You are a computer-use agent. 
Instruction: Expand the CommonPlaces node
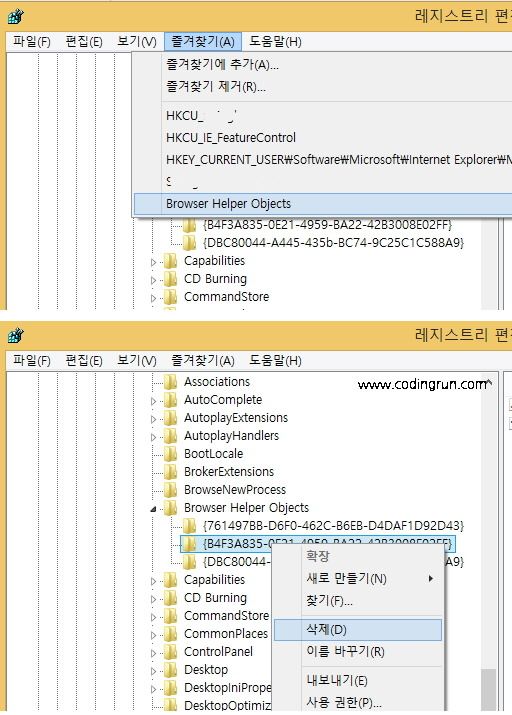tap(154, 635)
